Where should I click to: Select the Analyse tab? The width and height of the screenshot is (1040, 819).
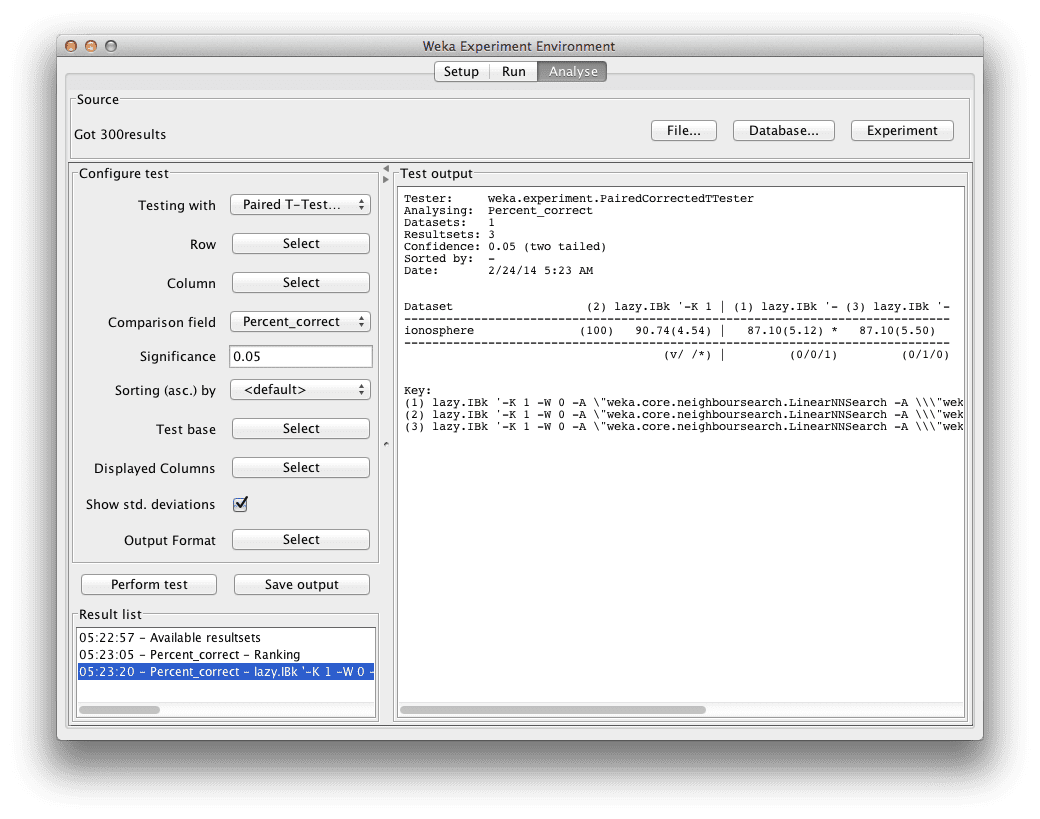pos(572,72)
